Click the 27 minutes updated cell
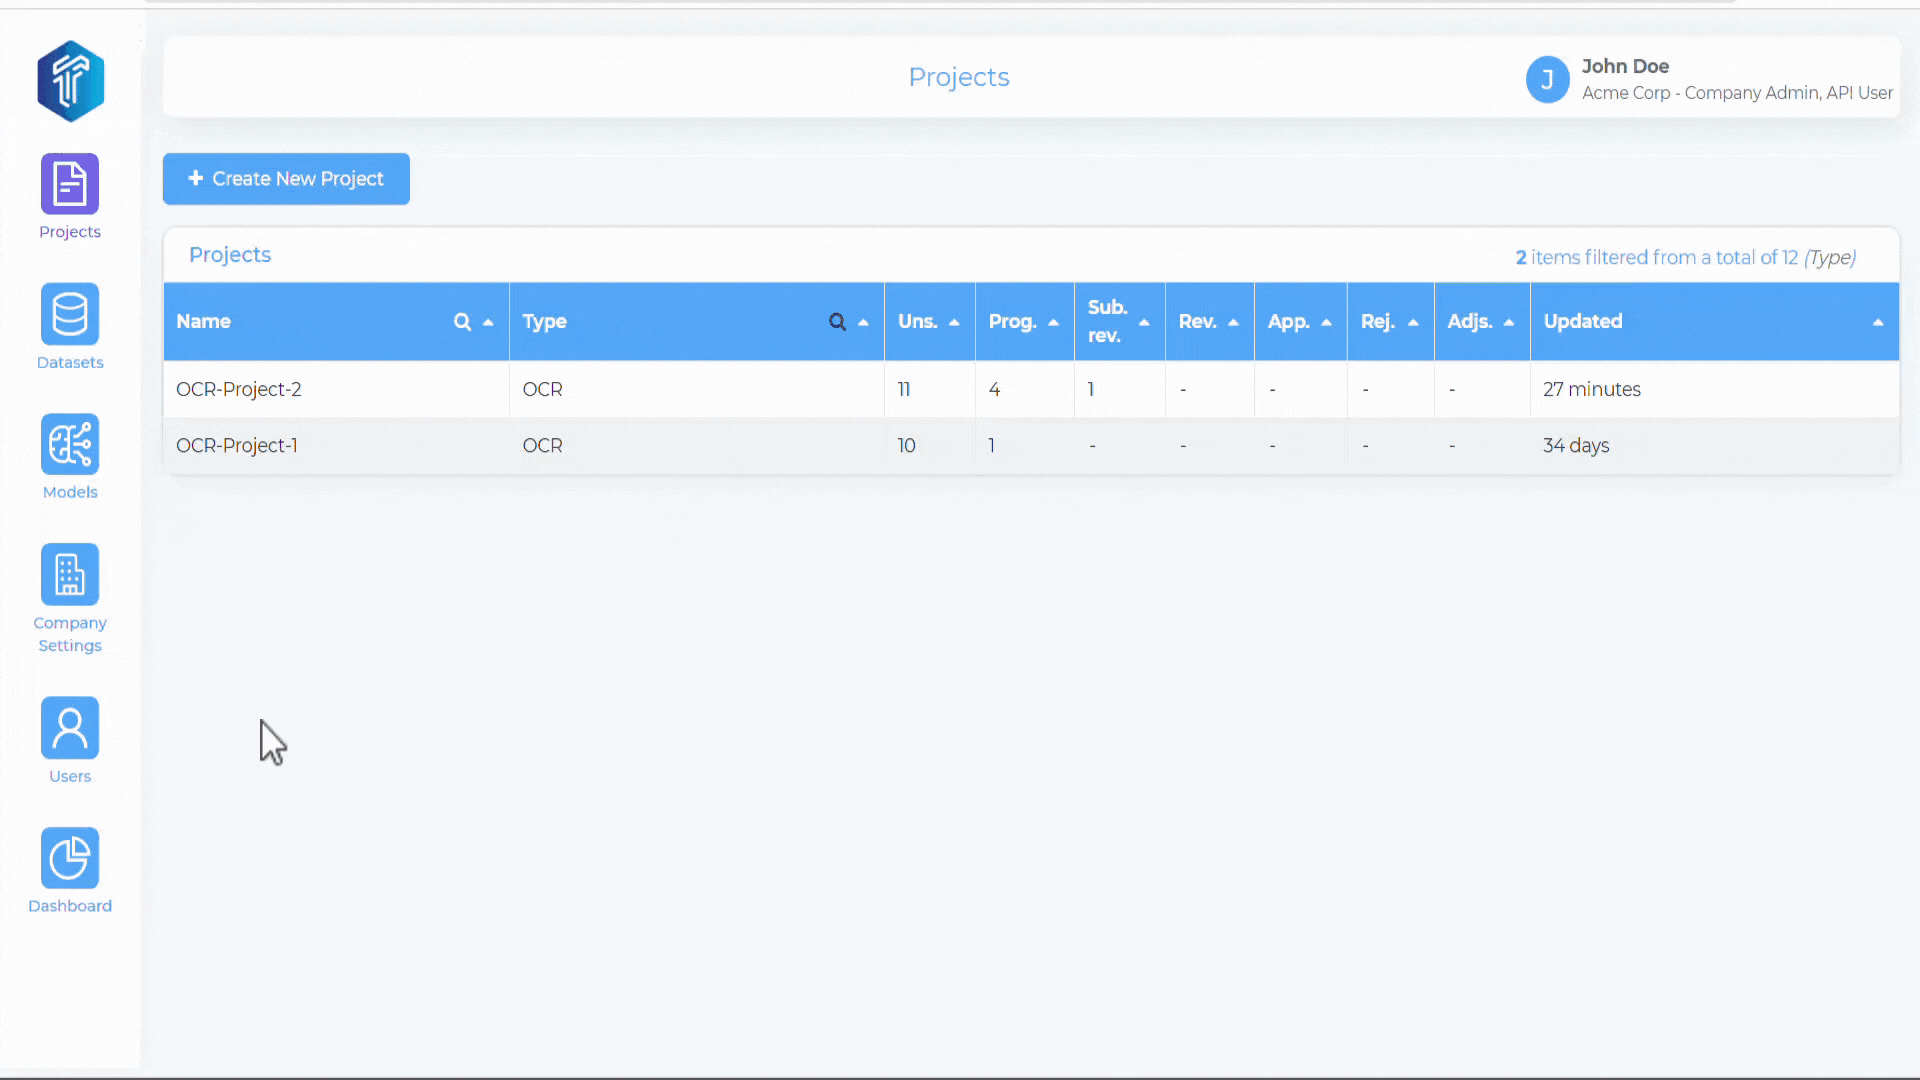This screenshot has height=1080, width=1920. click(1591, 389)
